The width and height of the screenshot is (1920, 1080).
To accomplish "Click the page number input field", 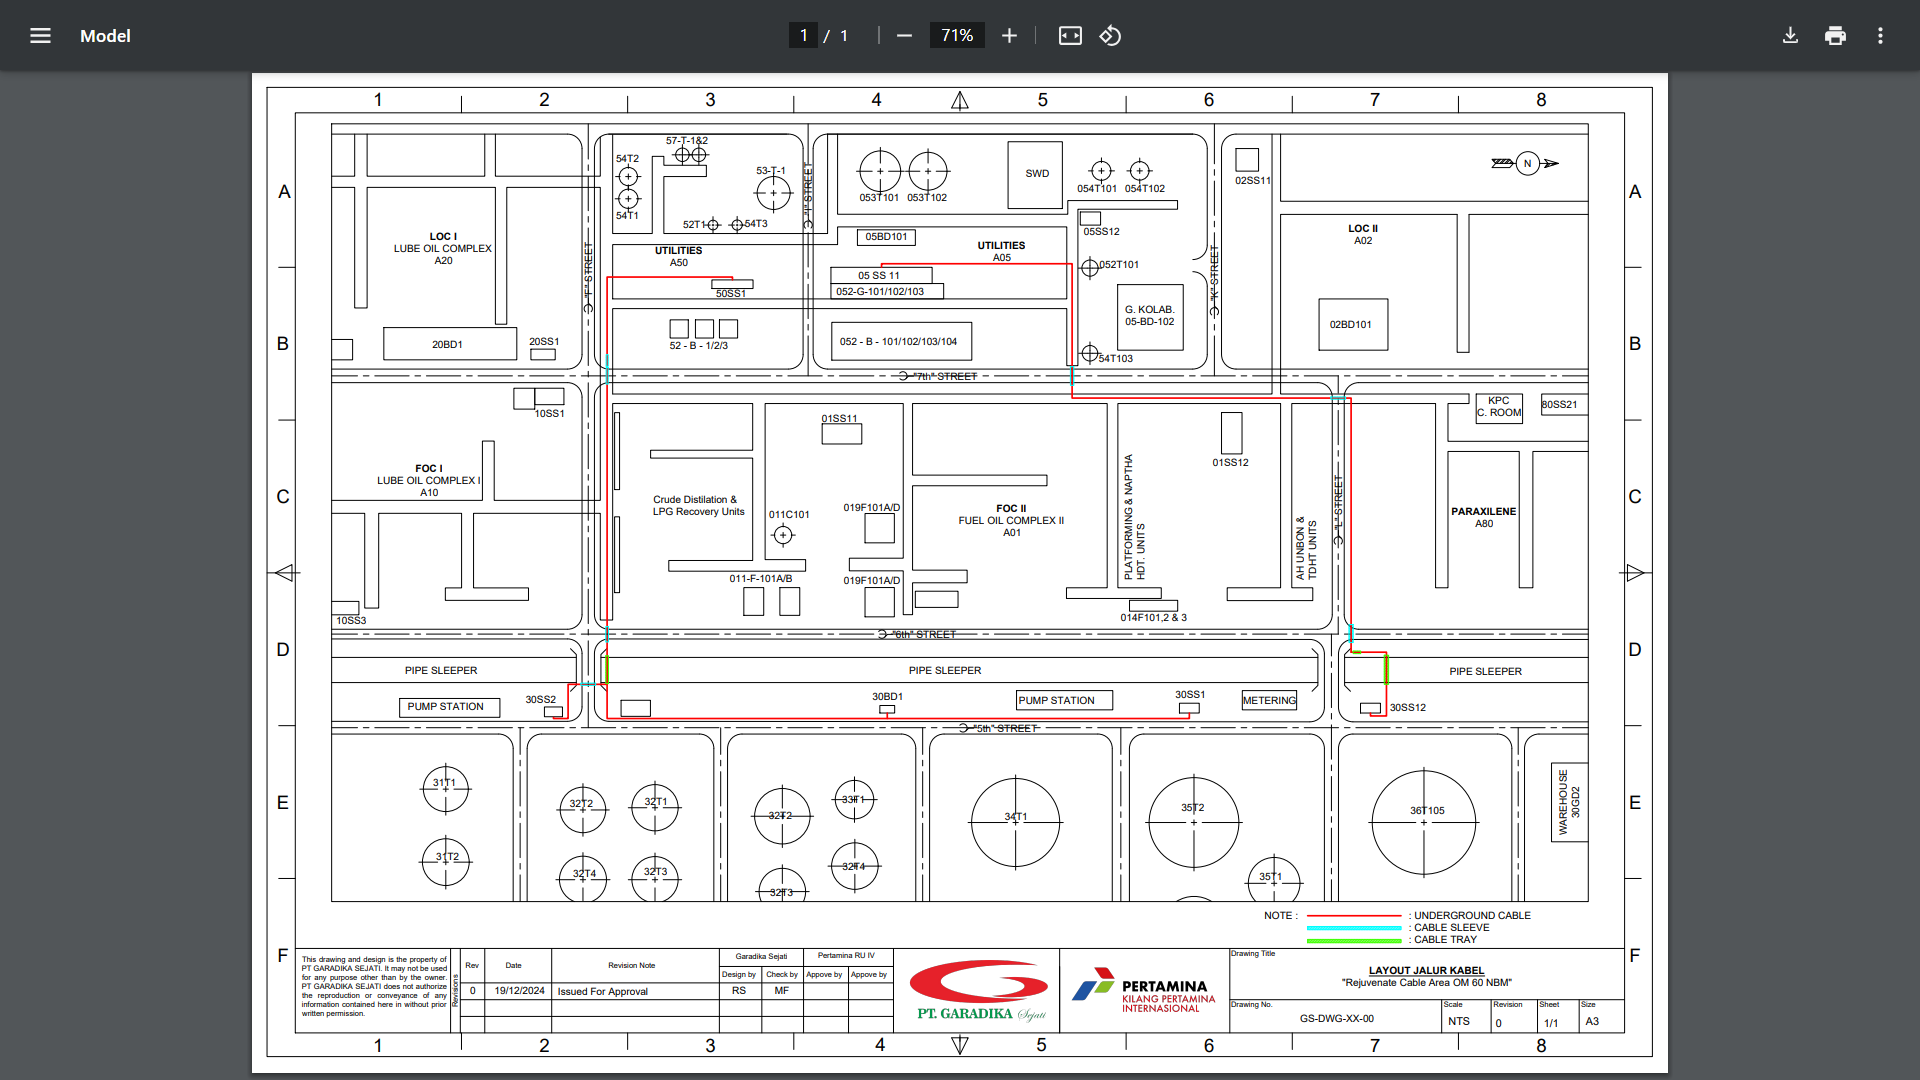I will (x=803, y=36).
